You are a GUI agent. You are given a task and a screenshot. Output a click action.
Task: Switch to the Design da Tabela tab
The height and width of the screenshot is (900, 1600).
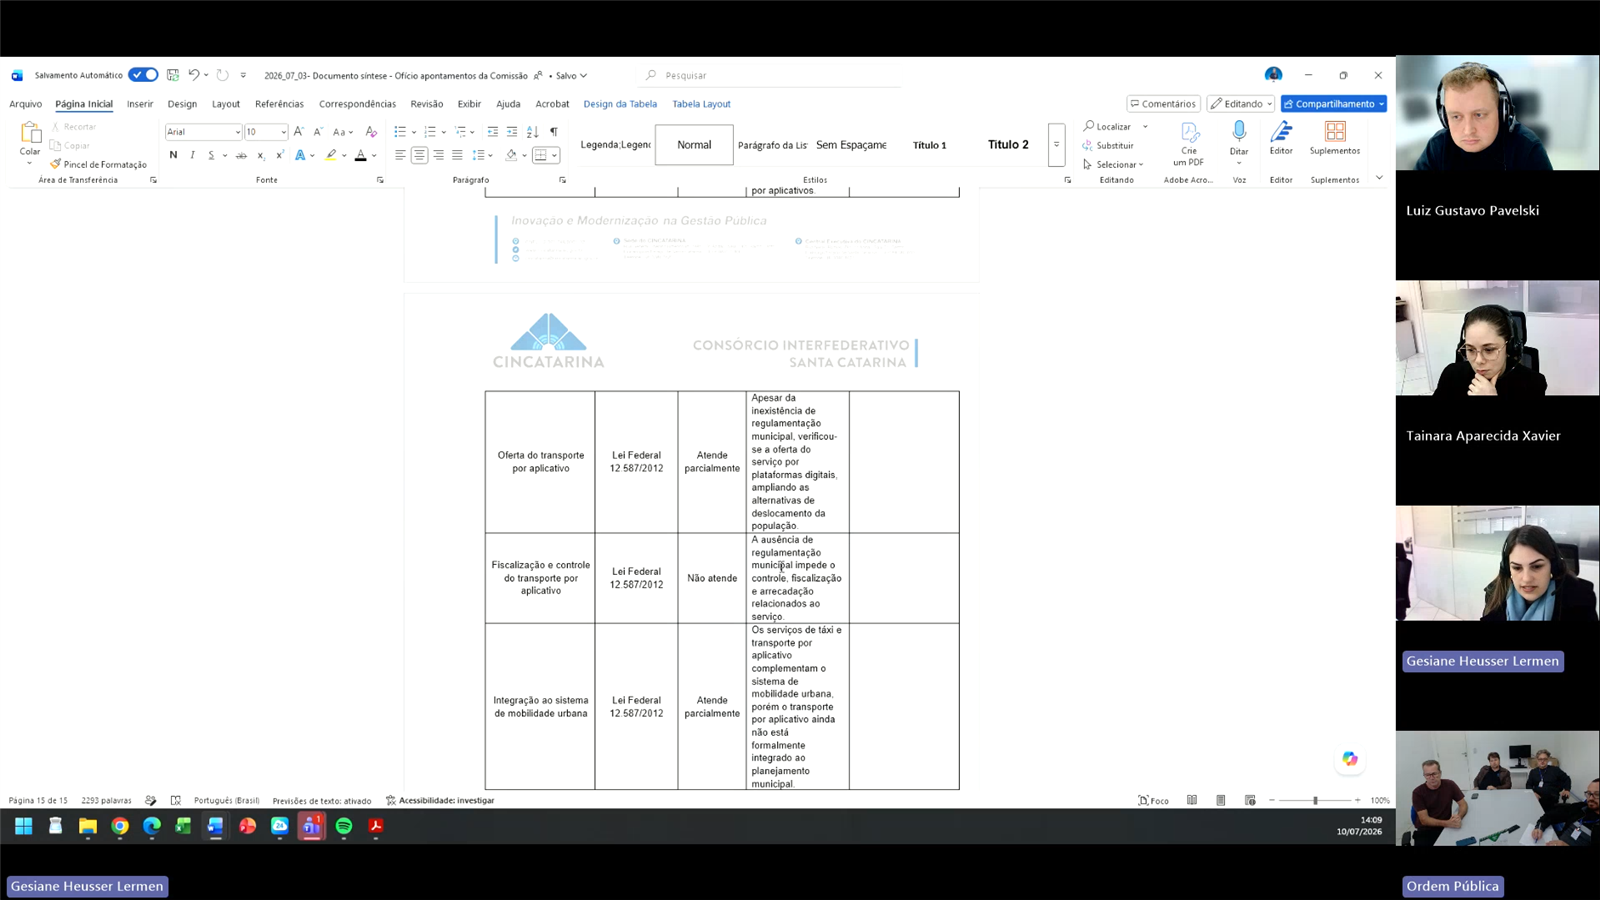tap(620, 104)
